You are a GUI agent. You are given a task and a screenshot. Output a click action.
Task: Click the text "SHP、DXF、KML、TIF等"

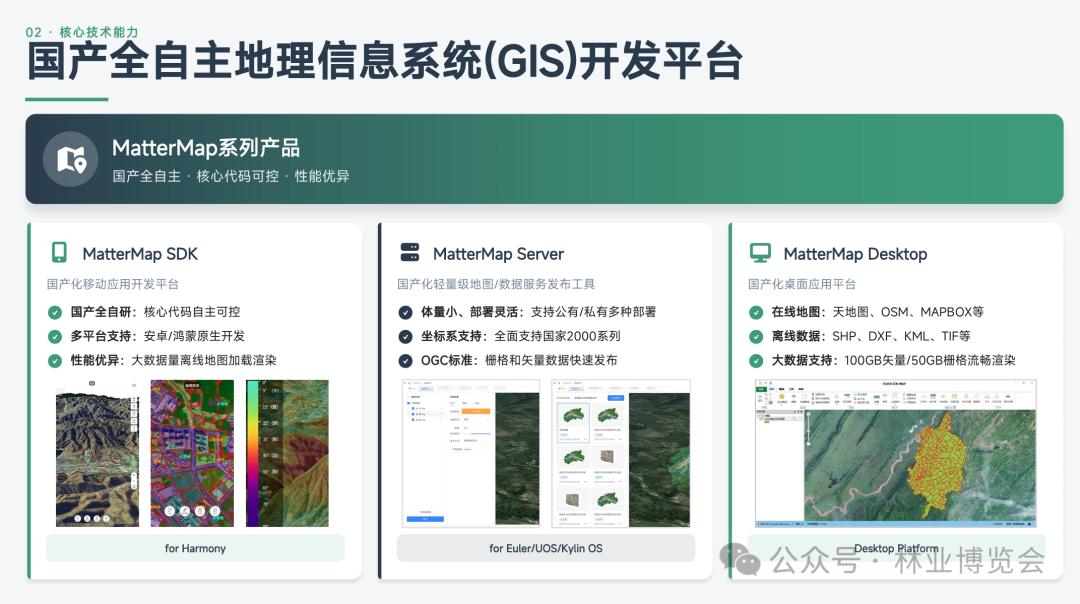pyautogui.click(x=901, y=336)
